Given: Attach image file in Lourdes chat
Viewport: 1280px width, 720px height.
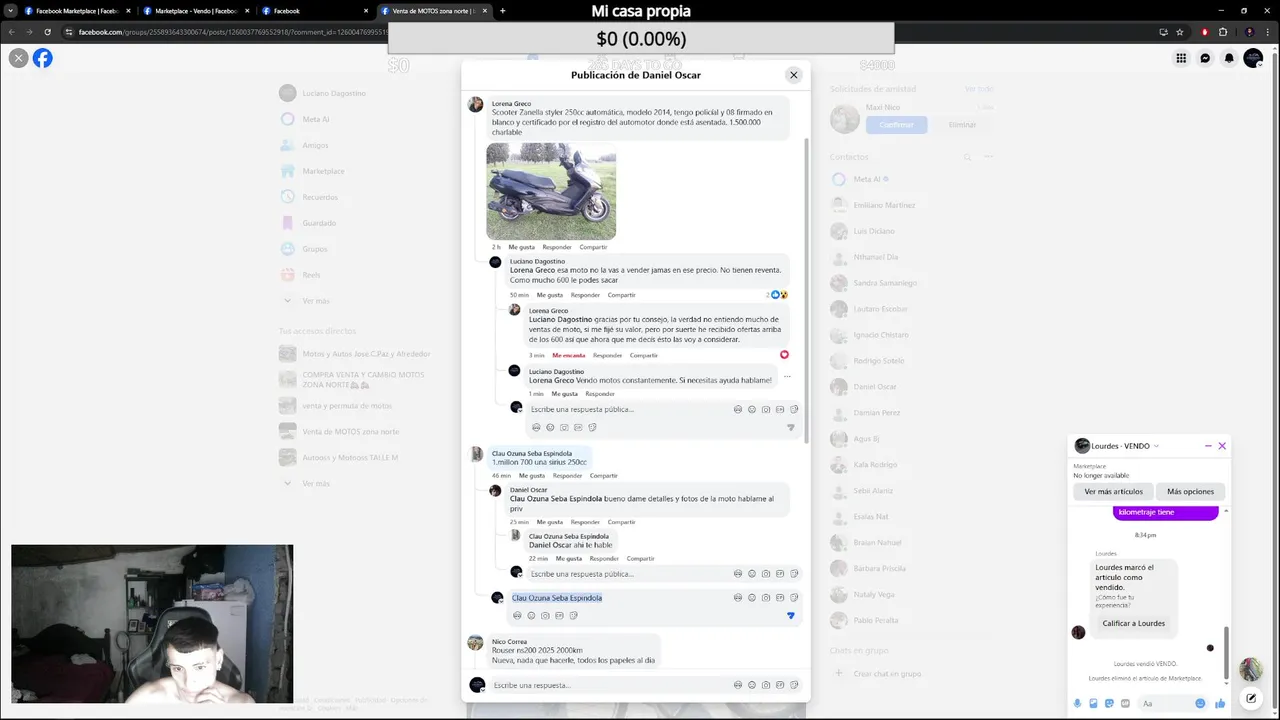Looking at the screenshot, I should (1092, 703).
